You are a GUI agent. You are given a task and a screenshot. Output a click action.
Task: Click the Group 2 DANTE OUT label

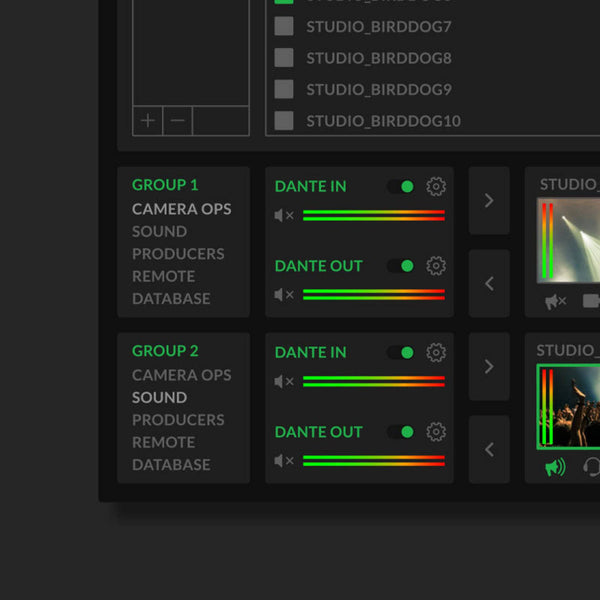pos(318,432)
